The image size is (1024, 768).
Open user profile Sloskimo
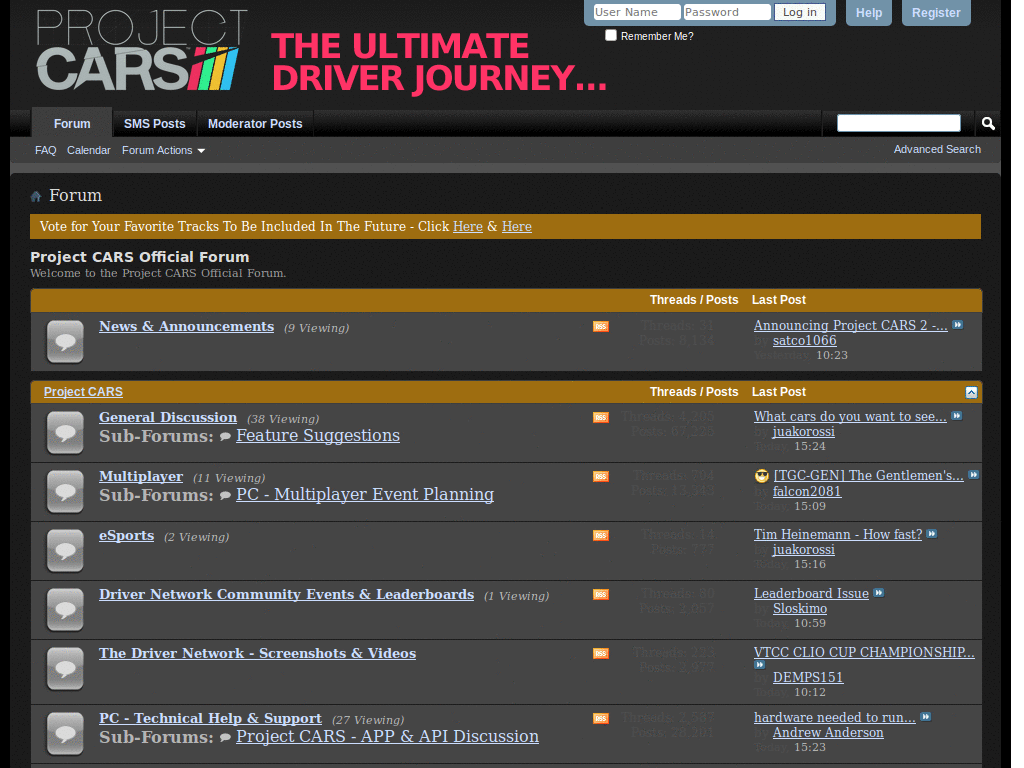coord(800,609)
